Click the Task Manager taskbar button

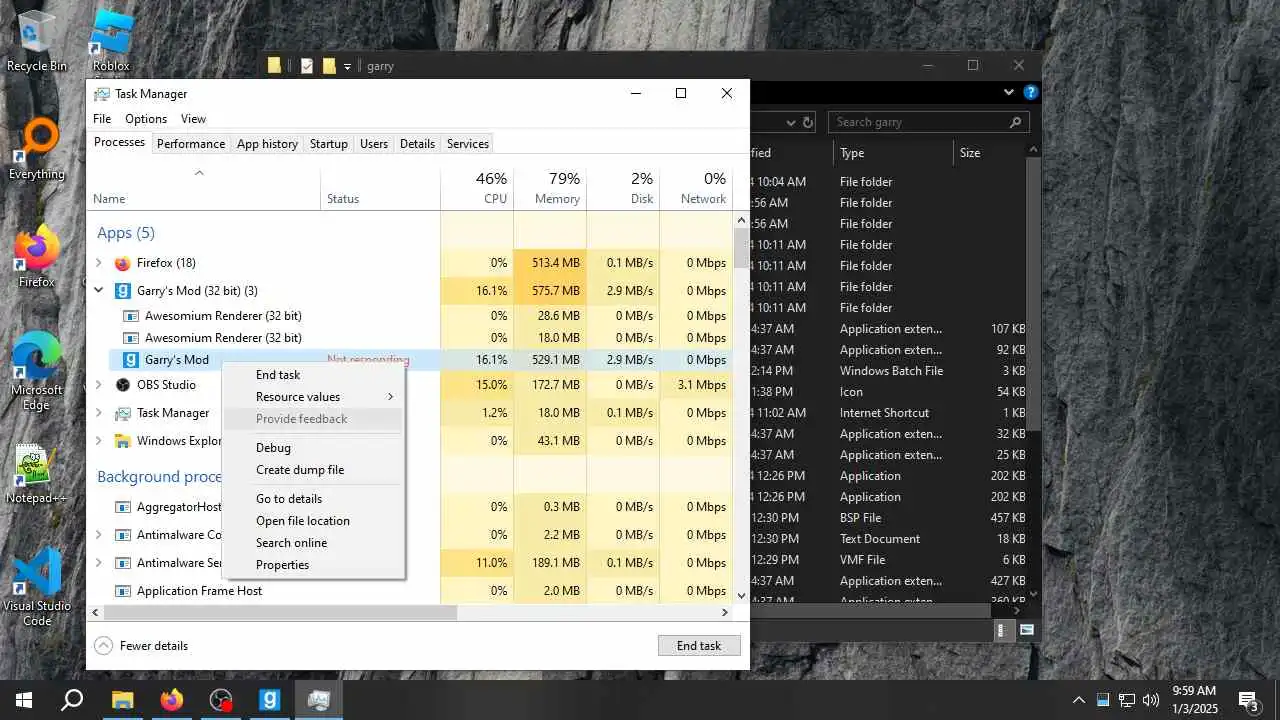[x=319, y=700]
